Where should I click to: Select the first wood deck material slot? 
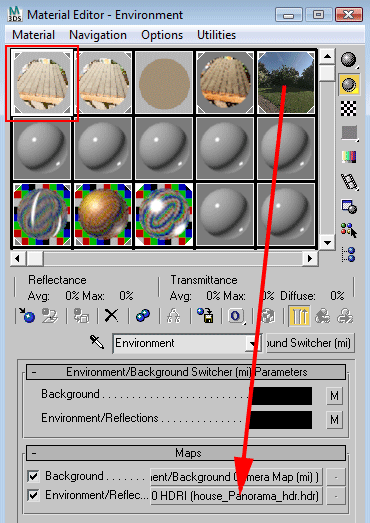coord(42,82)
